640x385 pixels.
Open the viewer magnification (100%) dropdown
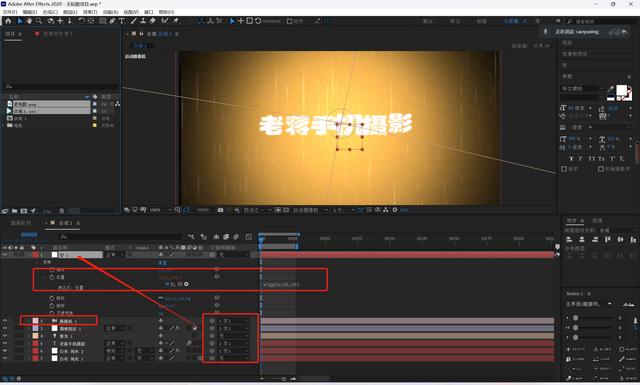[160, 210]
